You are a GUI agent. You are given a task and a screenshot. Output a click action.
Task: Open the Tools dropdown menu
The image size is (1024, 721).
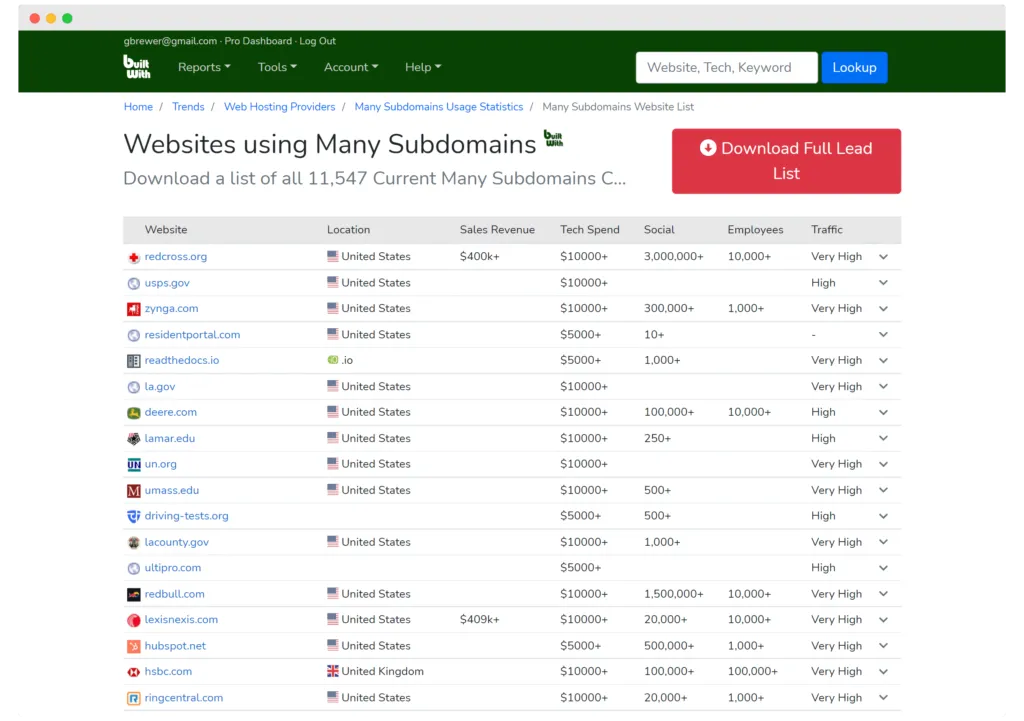click(x=277, y=67)
